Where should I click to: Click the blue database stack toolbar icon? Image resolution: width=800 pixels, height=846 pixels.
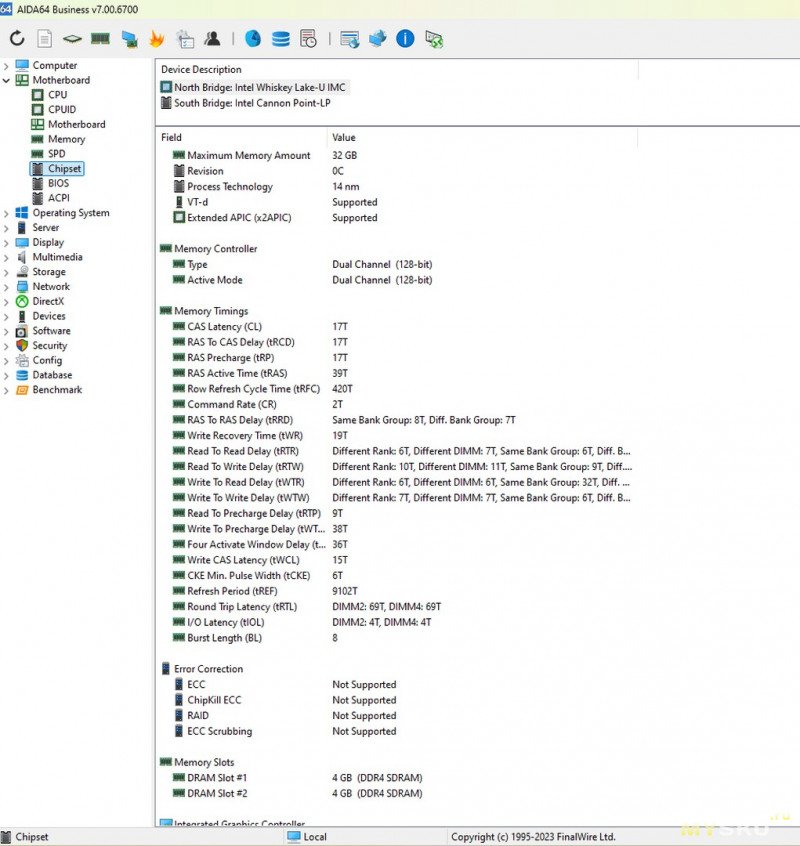point(281,38)
